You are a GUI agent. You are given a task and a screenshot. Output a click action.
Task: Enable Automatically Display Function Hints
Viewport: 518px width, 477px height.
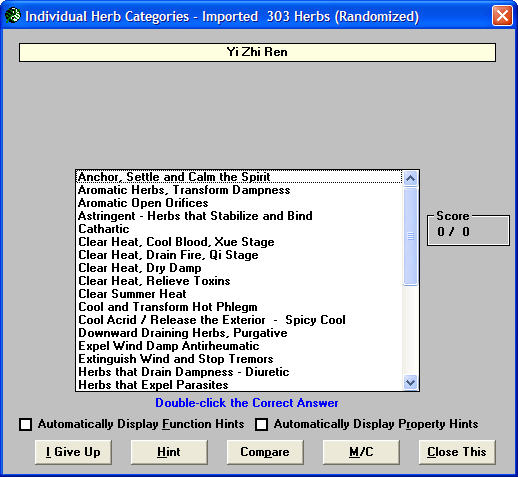(x=26, y=425)
